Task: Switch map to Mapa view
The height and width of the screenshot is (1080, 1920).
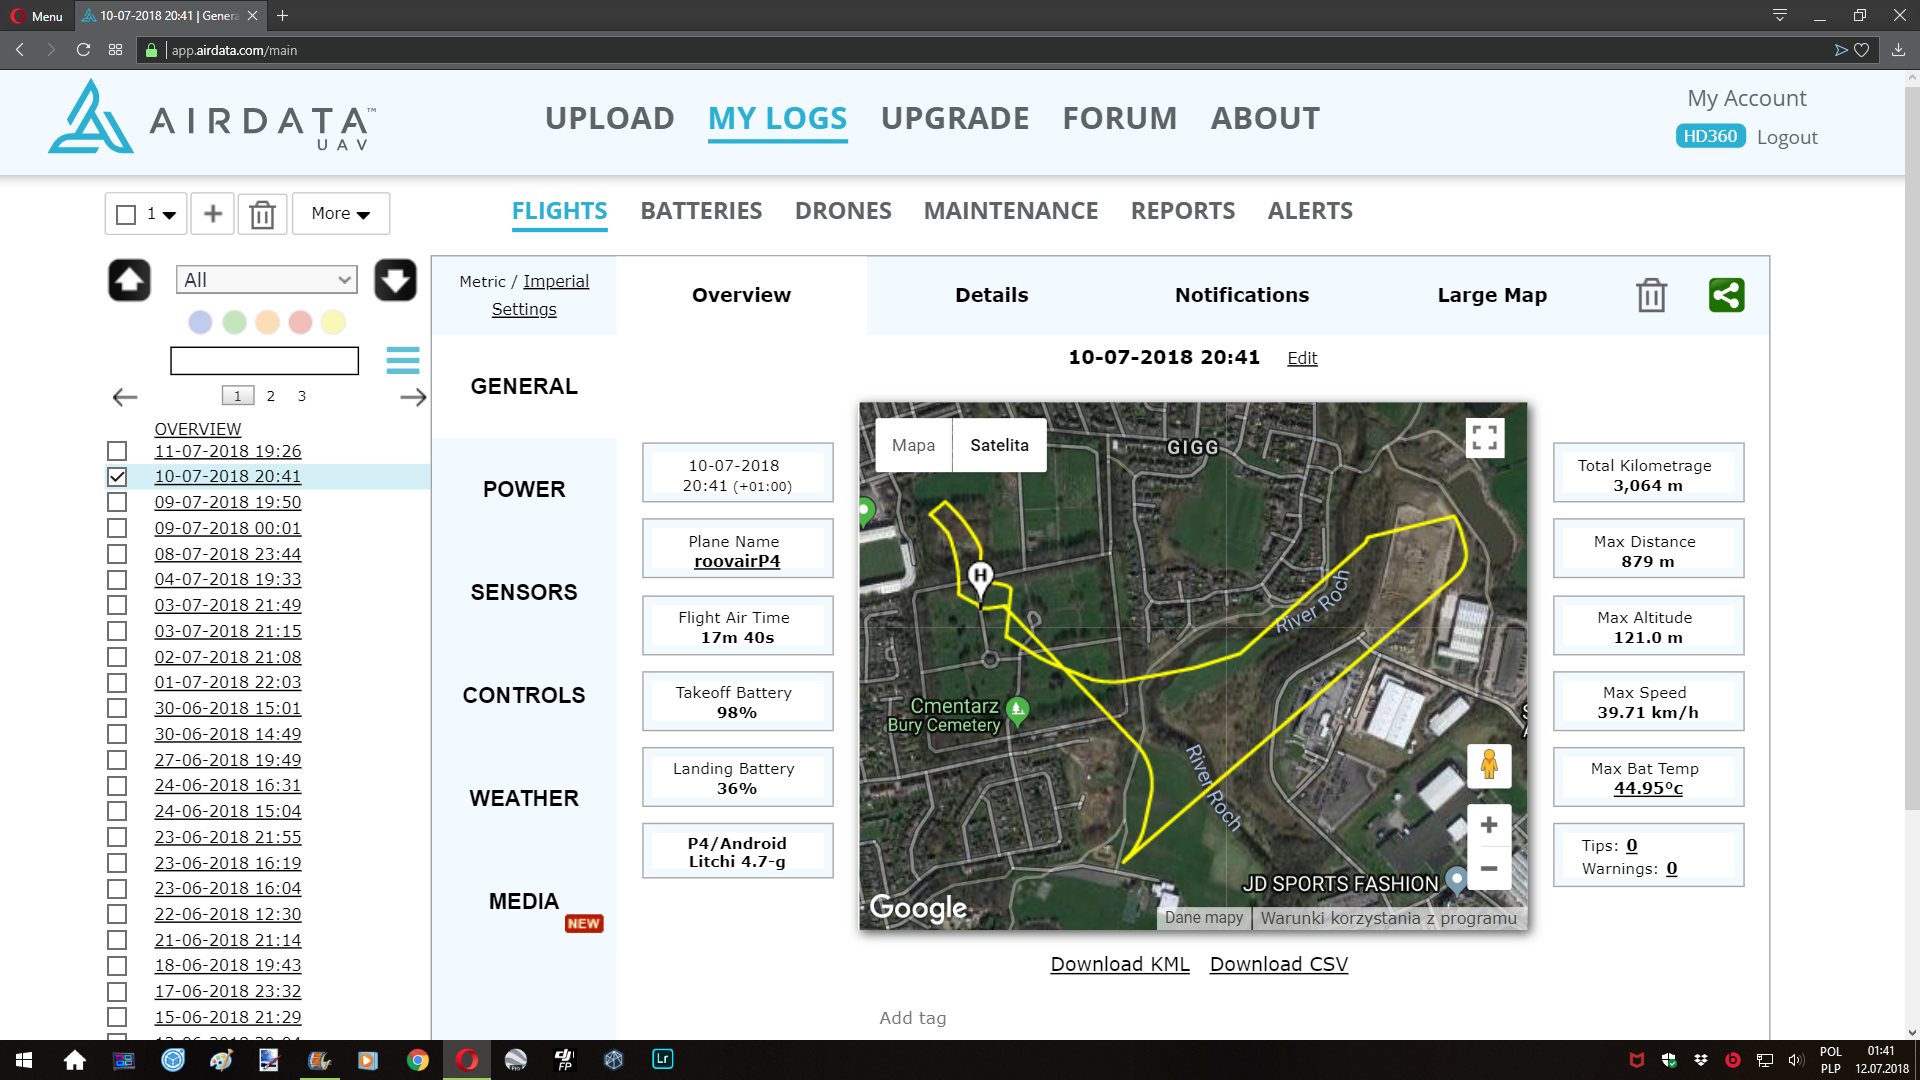Action: 913,445
